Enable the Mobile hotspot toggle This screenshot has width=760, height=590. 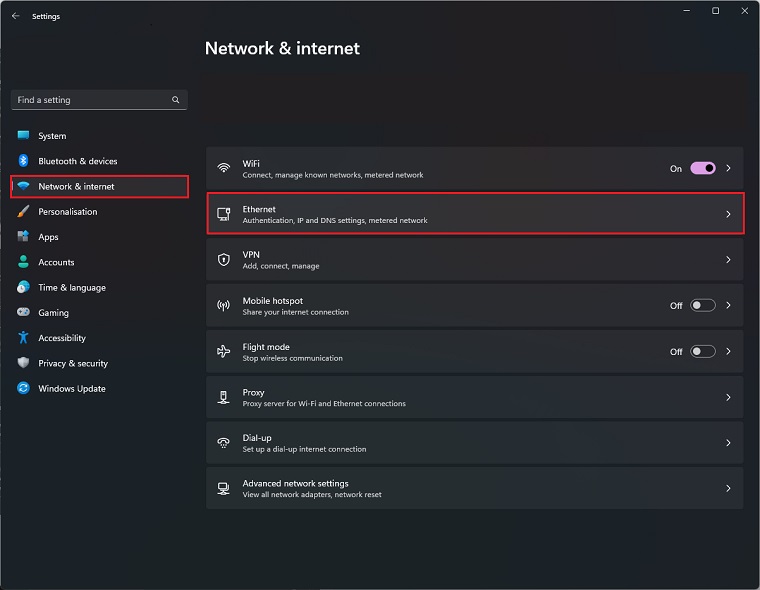tap(702, 306)
